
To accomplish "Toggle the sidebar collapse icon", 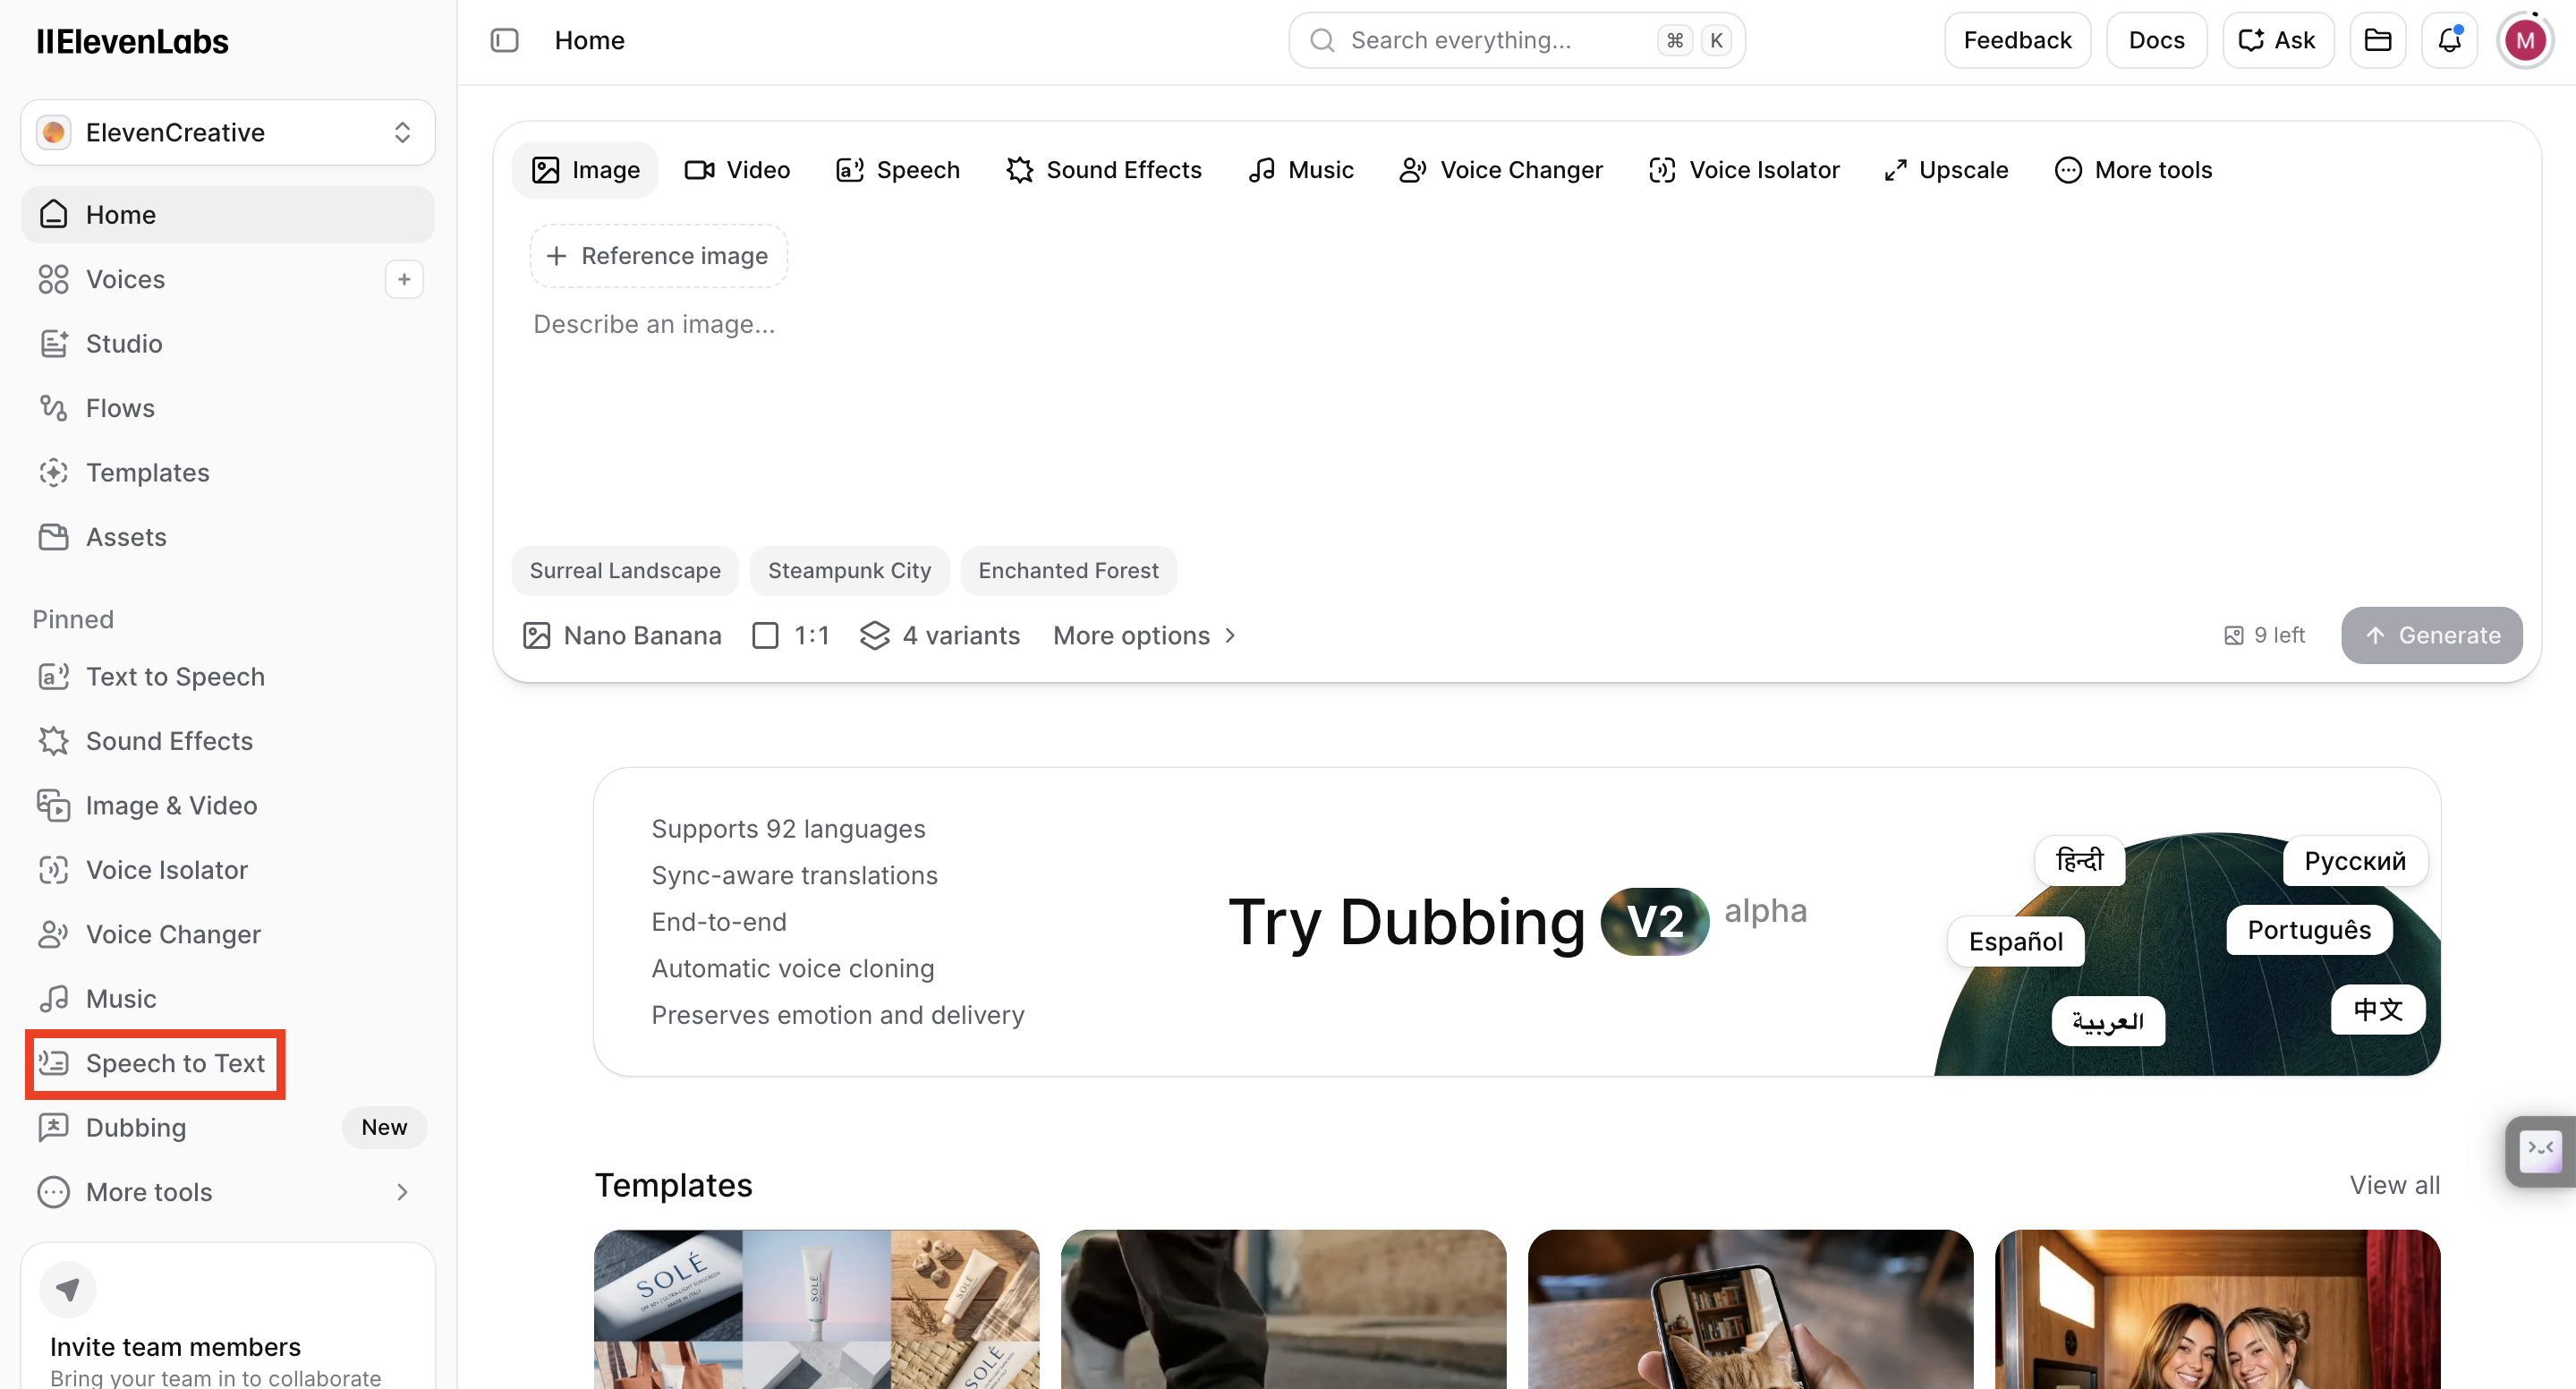I will pos(505,40).
